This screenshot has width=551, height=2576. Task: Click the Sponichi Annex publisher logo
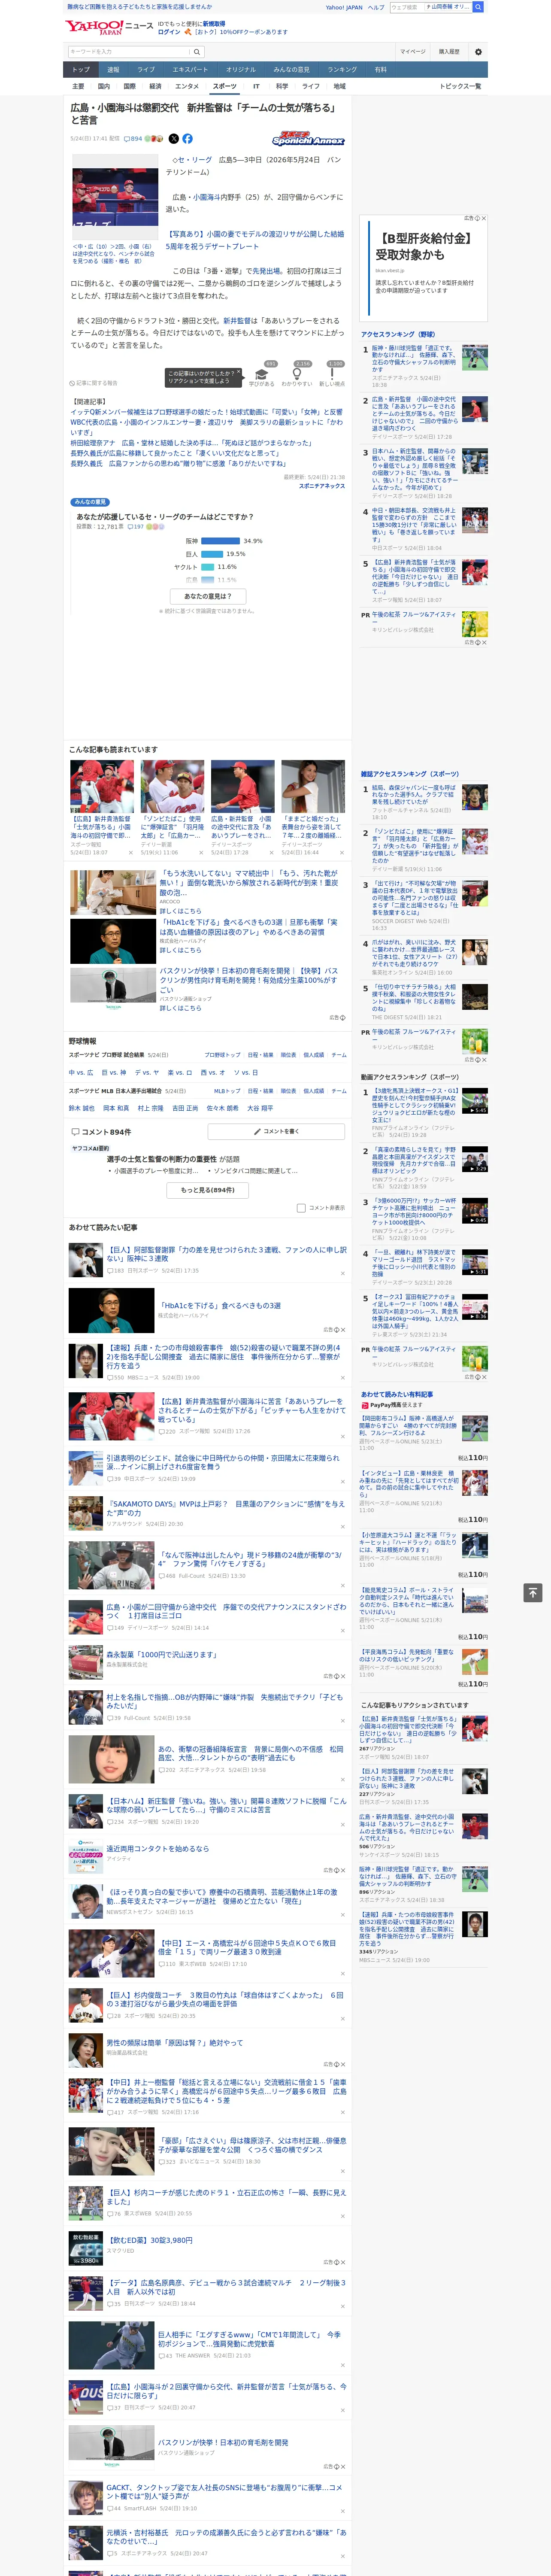308,140
